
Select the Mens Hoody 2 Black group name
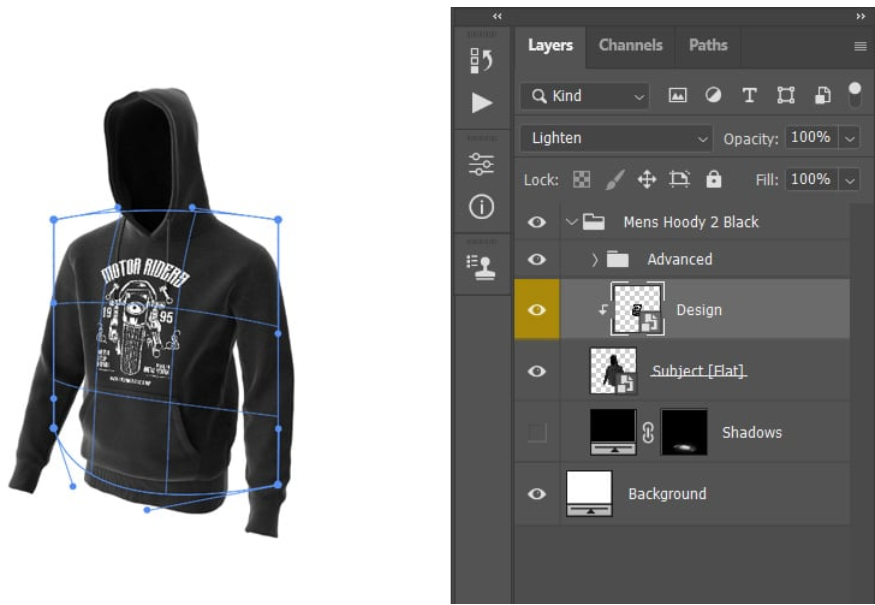[691, 222]
